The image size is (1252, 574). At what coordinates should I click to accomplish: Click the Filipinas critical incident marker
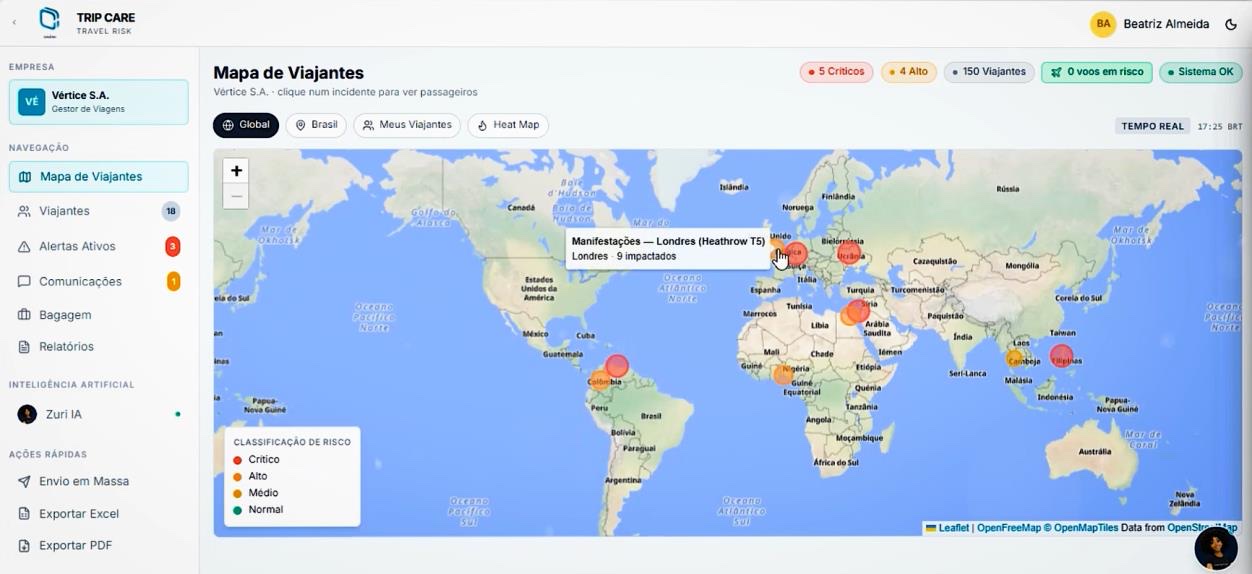[1061, 355]
